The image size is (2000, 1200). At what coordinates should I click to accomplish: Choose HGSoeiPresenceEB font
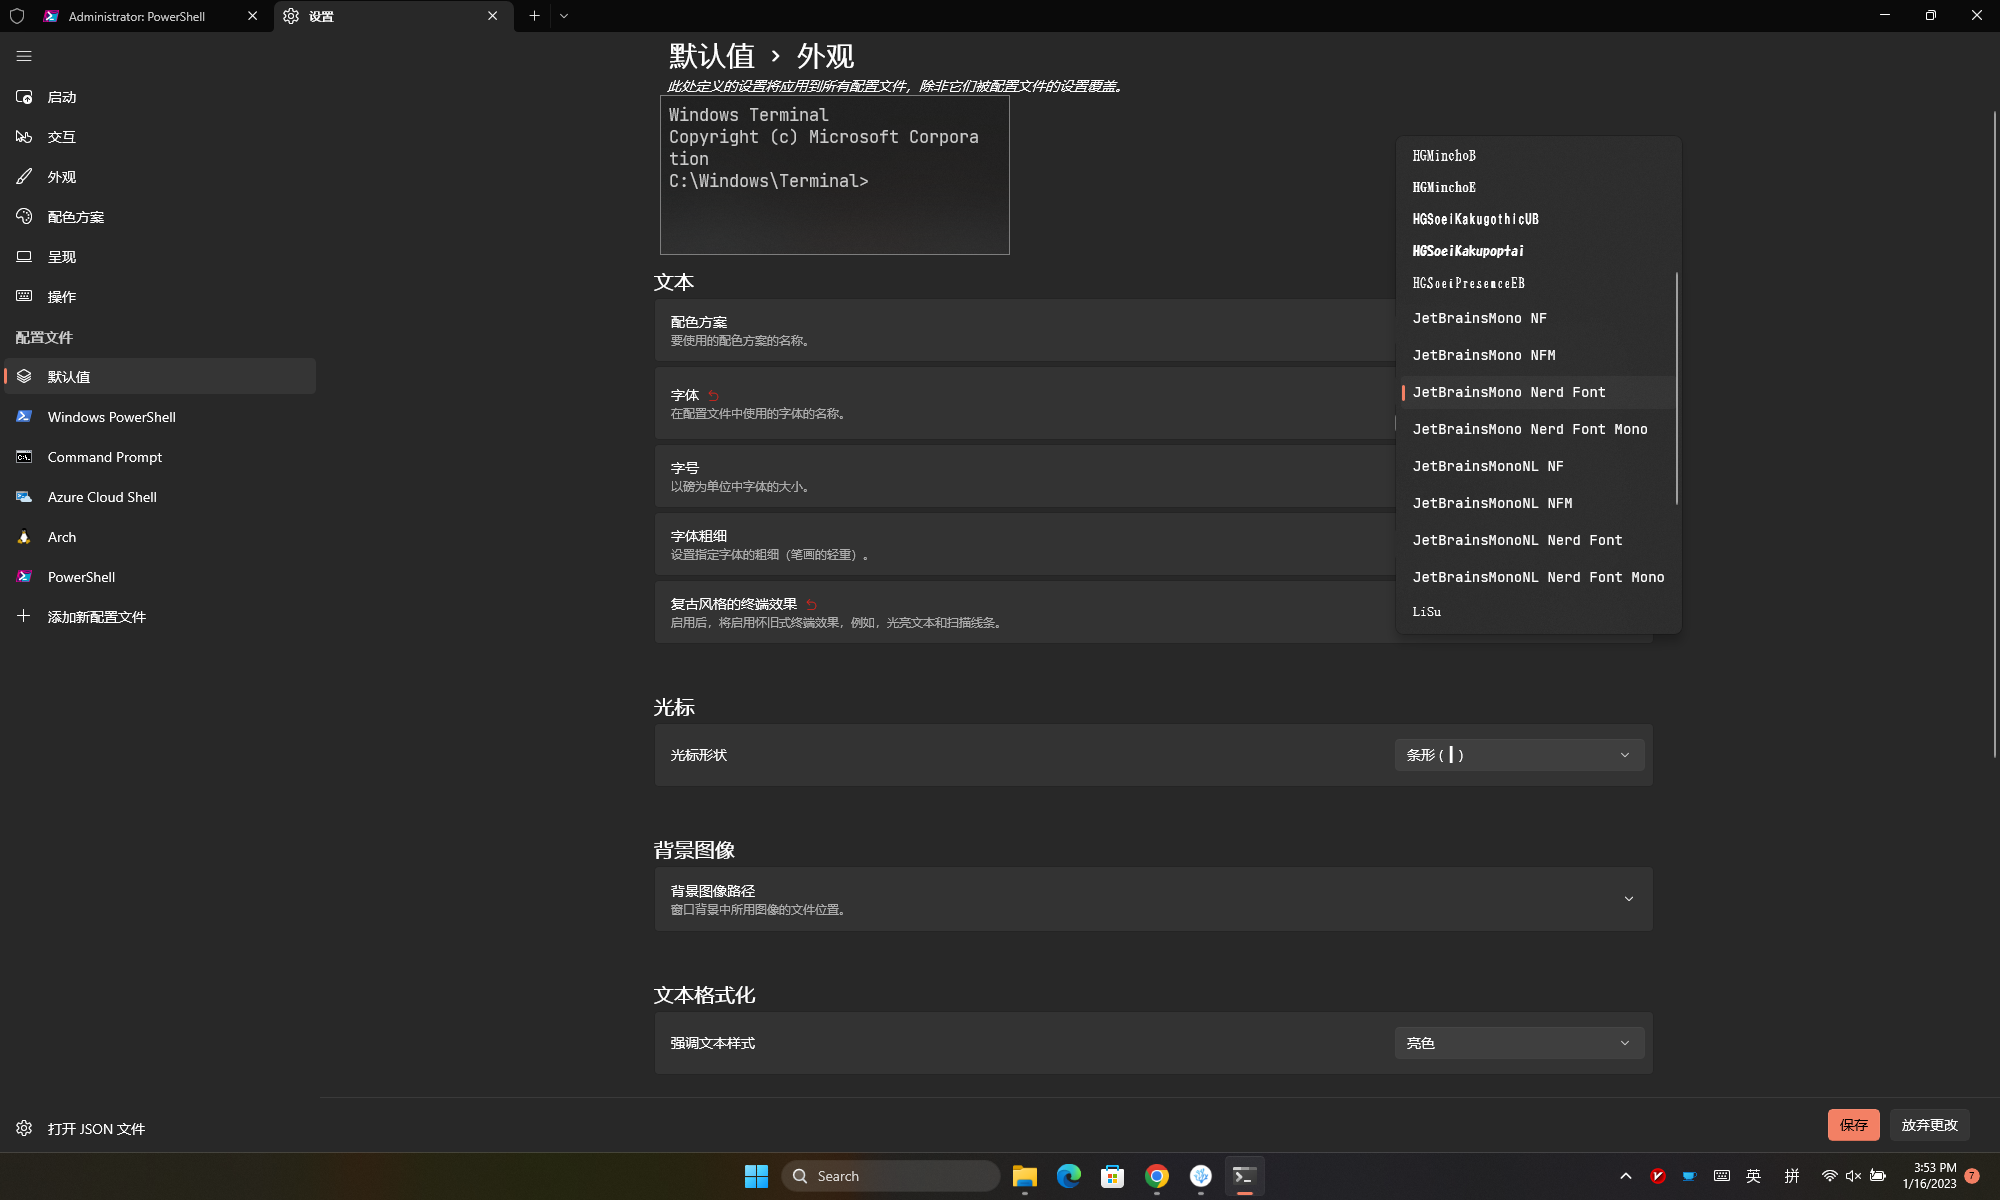1538,283
